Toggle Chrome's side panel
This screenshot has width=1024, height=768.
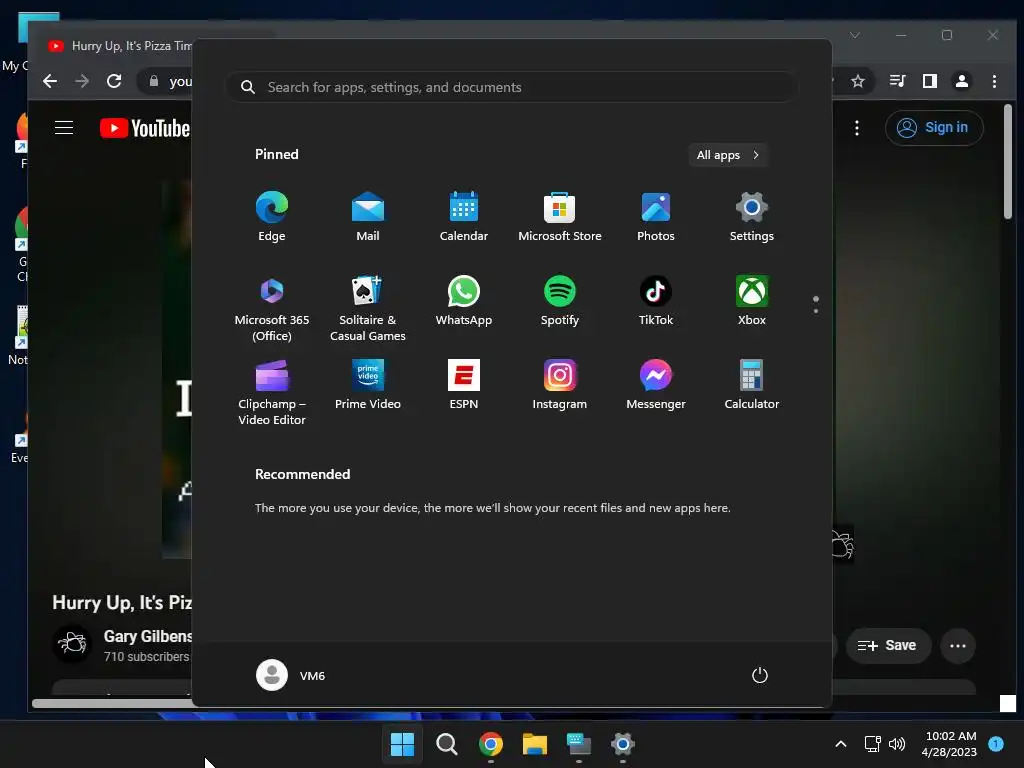click(x=930, y=81)
